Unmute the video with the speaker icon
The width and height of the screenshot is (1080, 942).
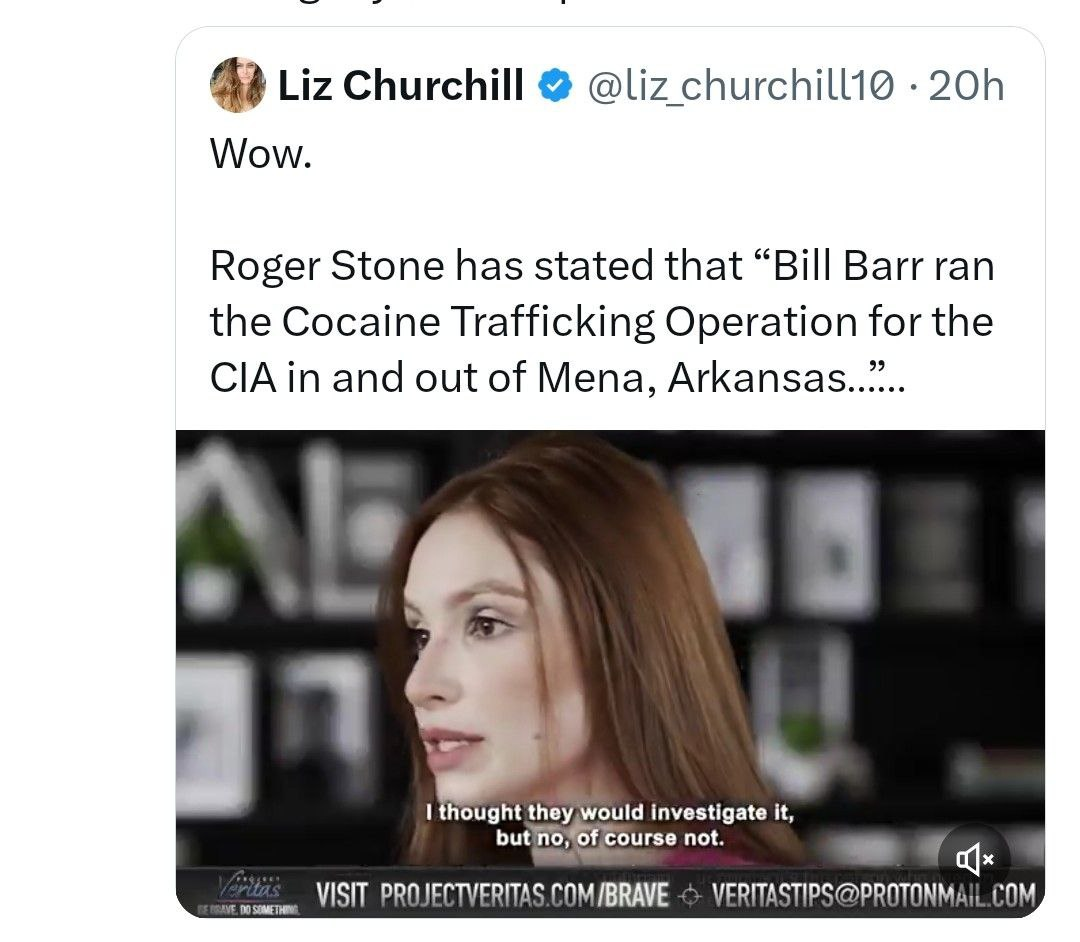pyautogui.click(x=974, y=858)
